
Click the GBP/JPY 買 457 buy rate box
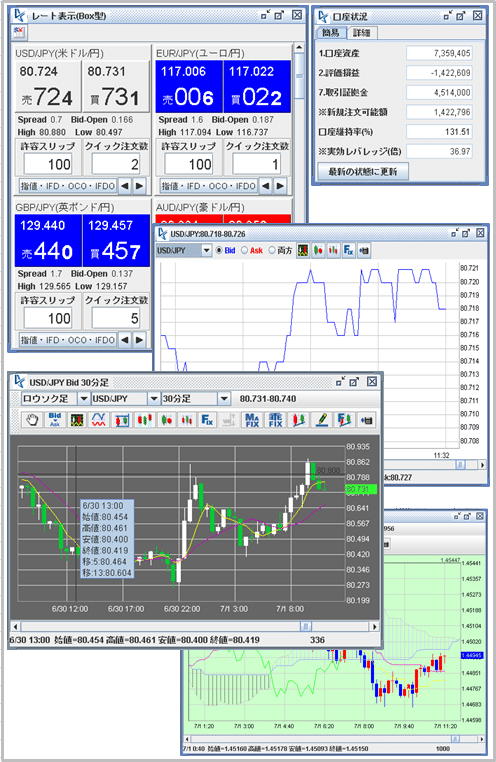pyautogui.click(x=116, y=241)
